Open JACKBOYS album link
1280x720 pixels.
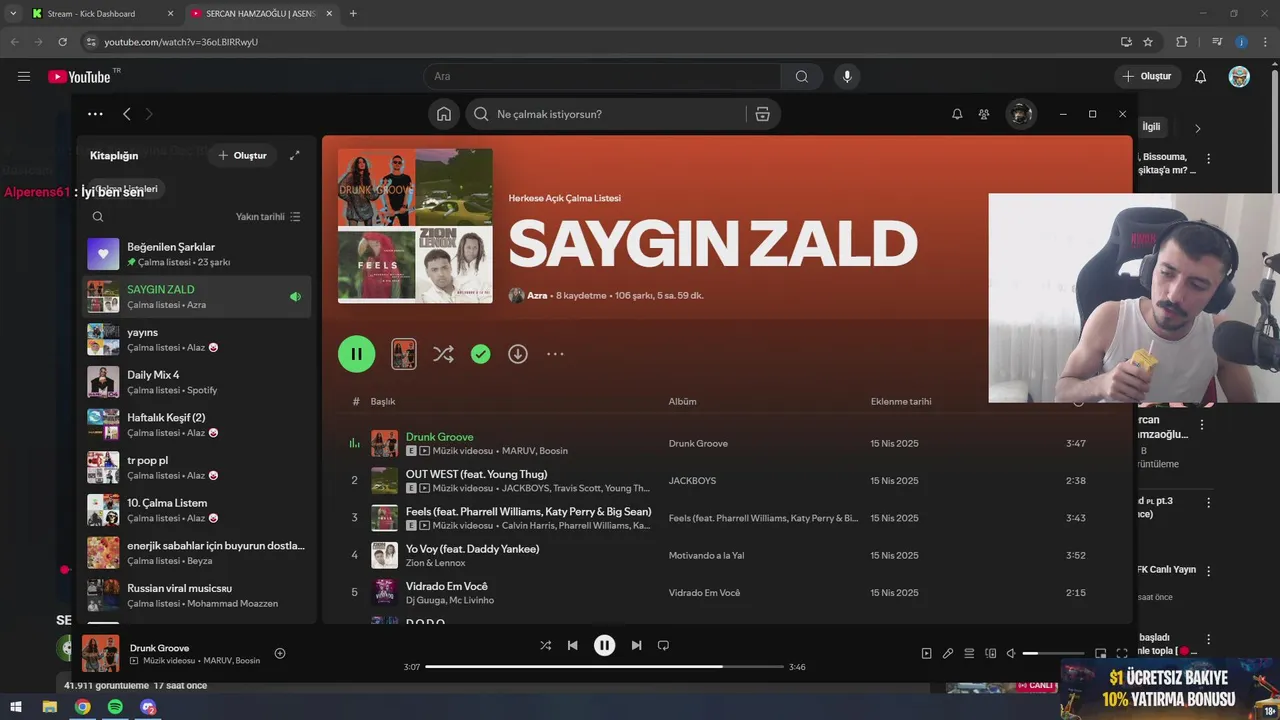(692, 481)
